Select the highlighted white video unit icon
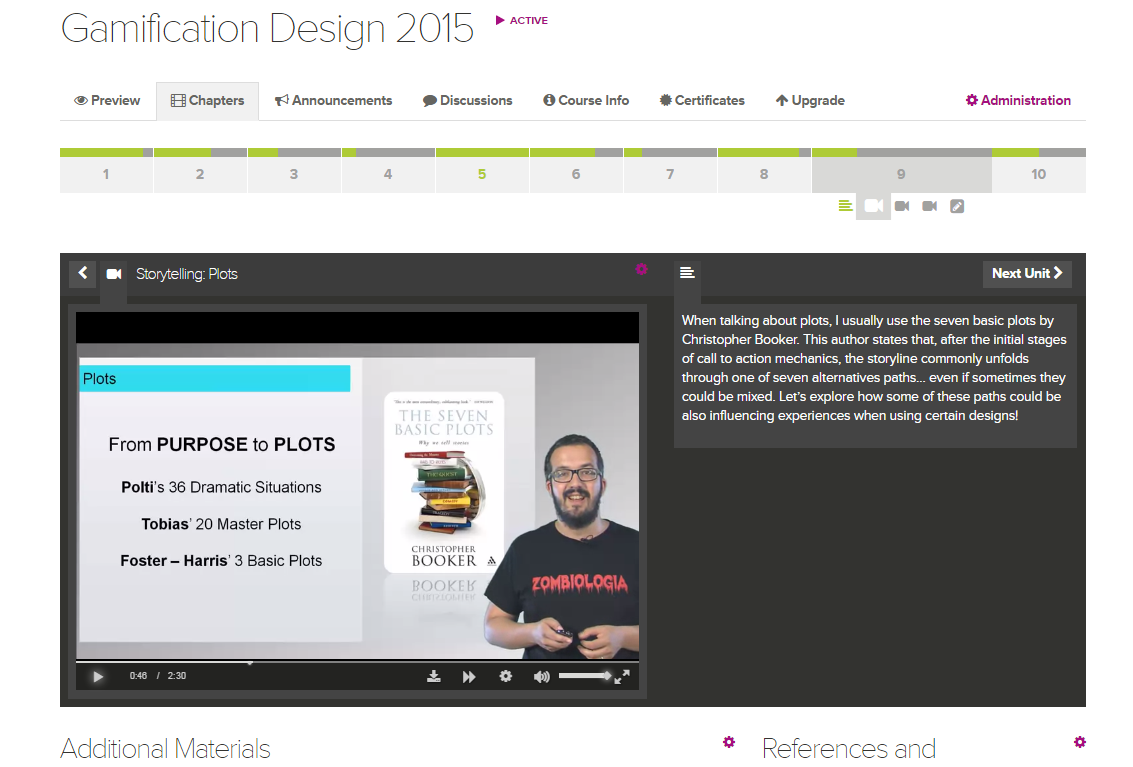Image resolution: width=1133 pixels, height=767 pixels. pyautogui.click(x=873, y=206)
